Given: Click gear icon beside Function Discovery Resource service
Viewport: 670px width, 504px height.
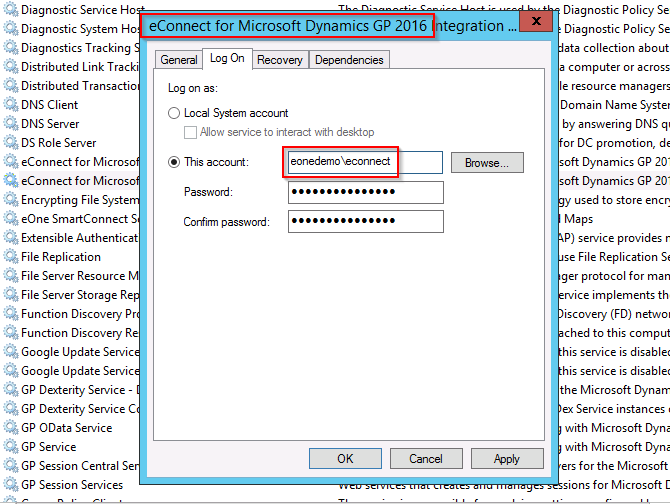Looking at the screenshot, I should coord(10,332).
